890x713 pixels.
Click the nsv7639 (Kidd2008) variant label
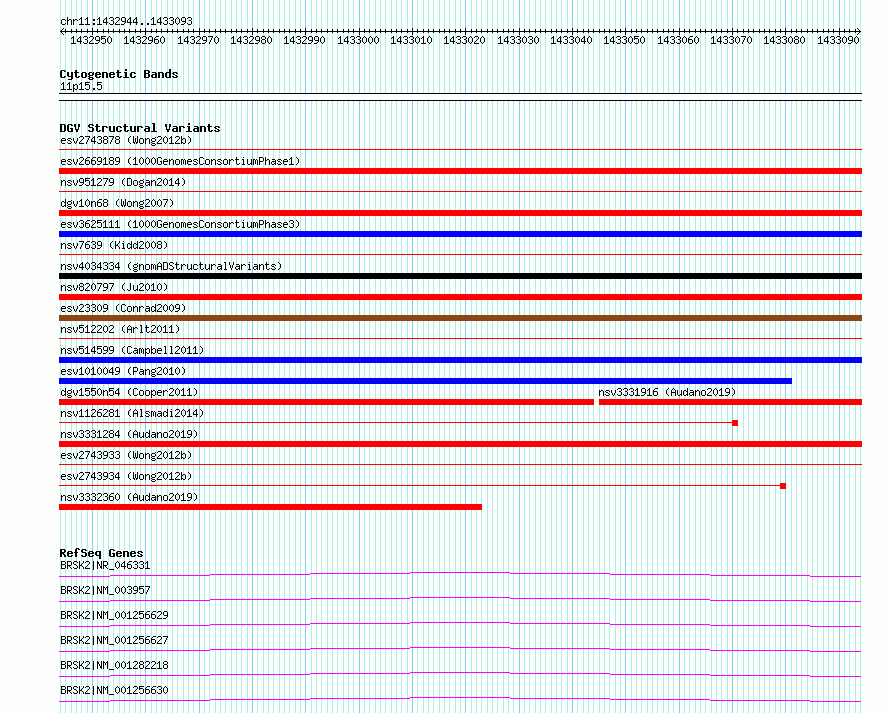point(114,245)
